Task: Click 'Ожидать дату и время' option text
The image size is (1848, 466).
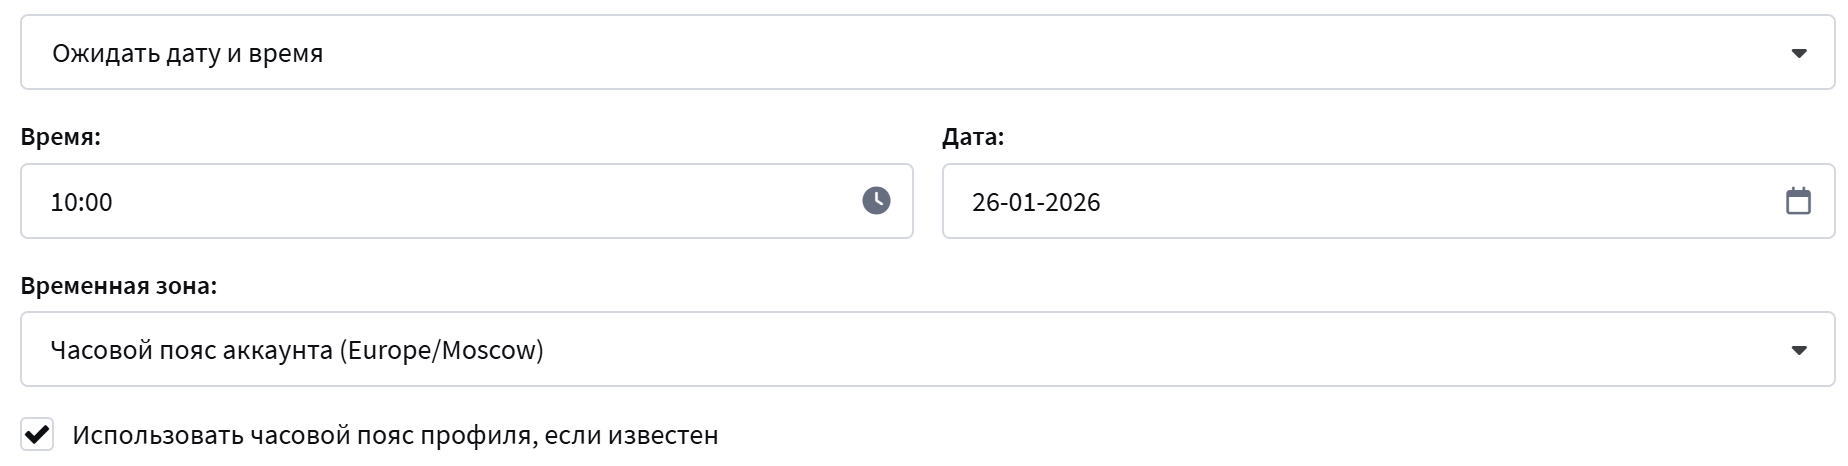Action: (188, 53)
